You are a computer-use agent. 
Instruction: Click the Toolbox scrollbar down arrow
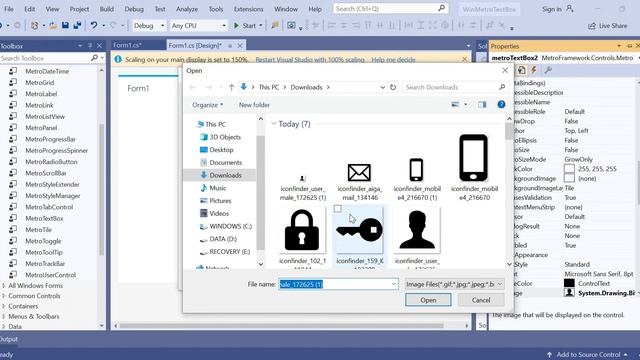point(101,326)
